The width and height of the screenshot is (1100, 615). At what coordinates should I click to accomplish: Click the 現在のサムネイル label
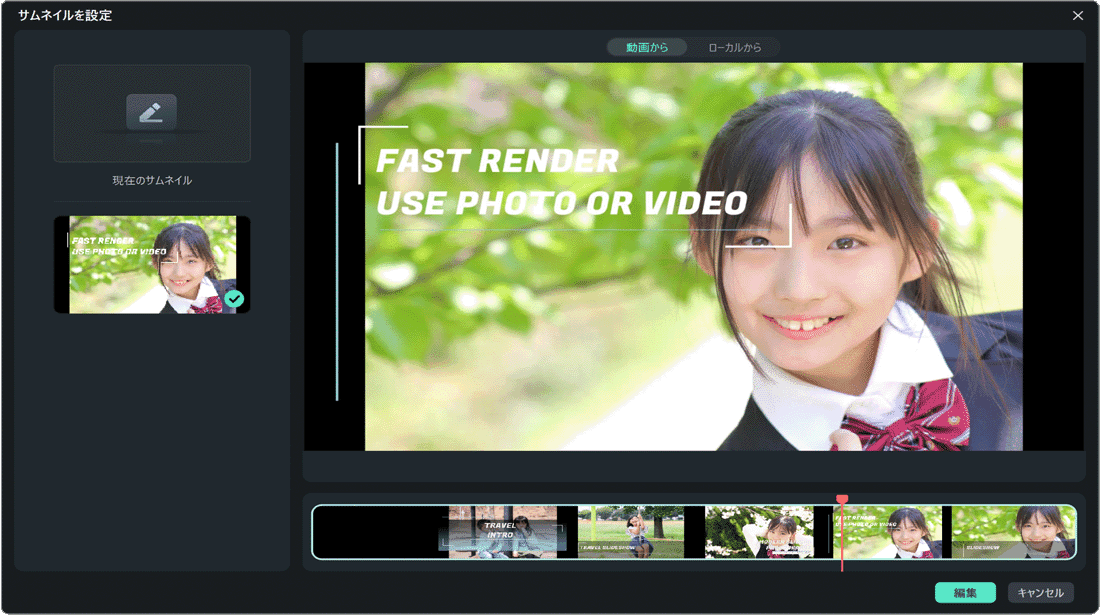click(152, 181)
